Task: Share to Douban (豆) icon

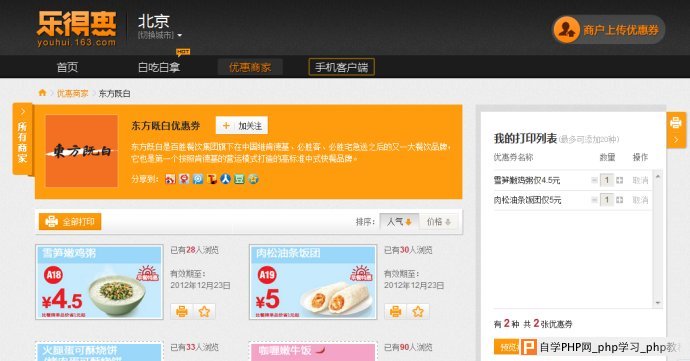Action: pyautogui.click(x=239, y=179)
